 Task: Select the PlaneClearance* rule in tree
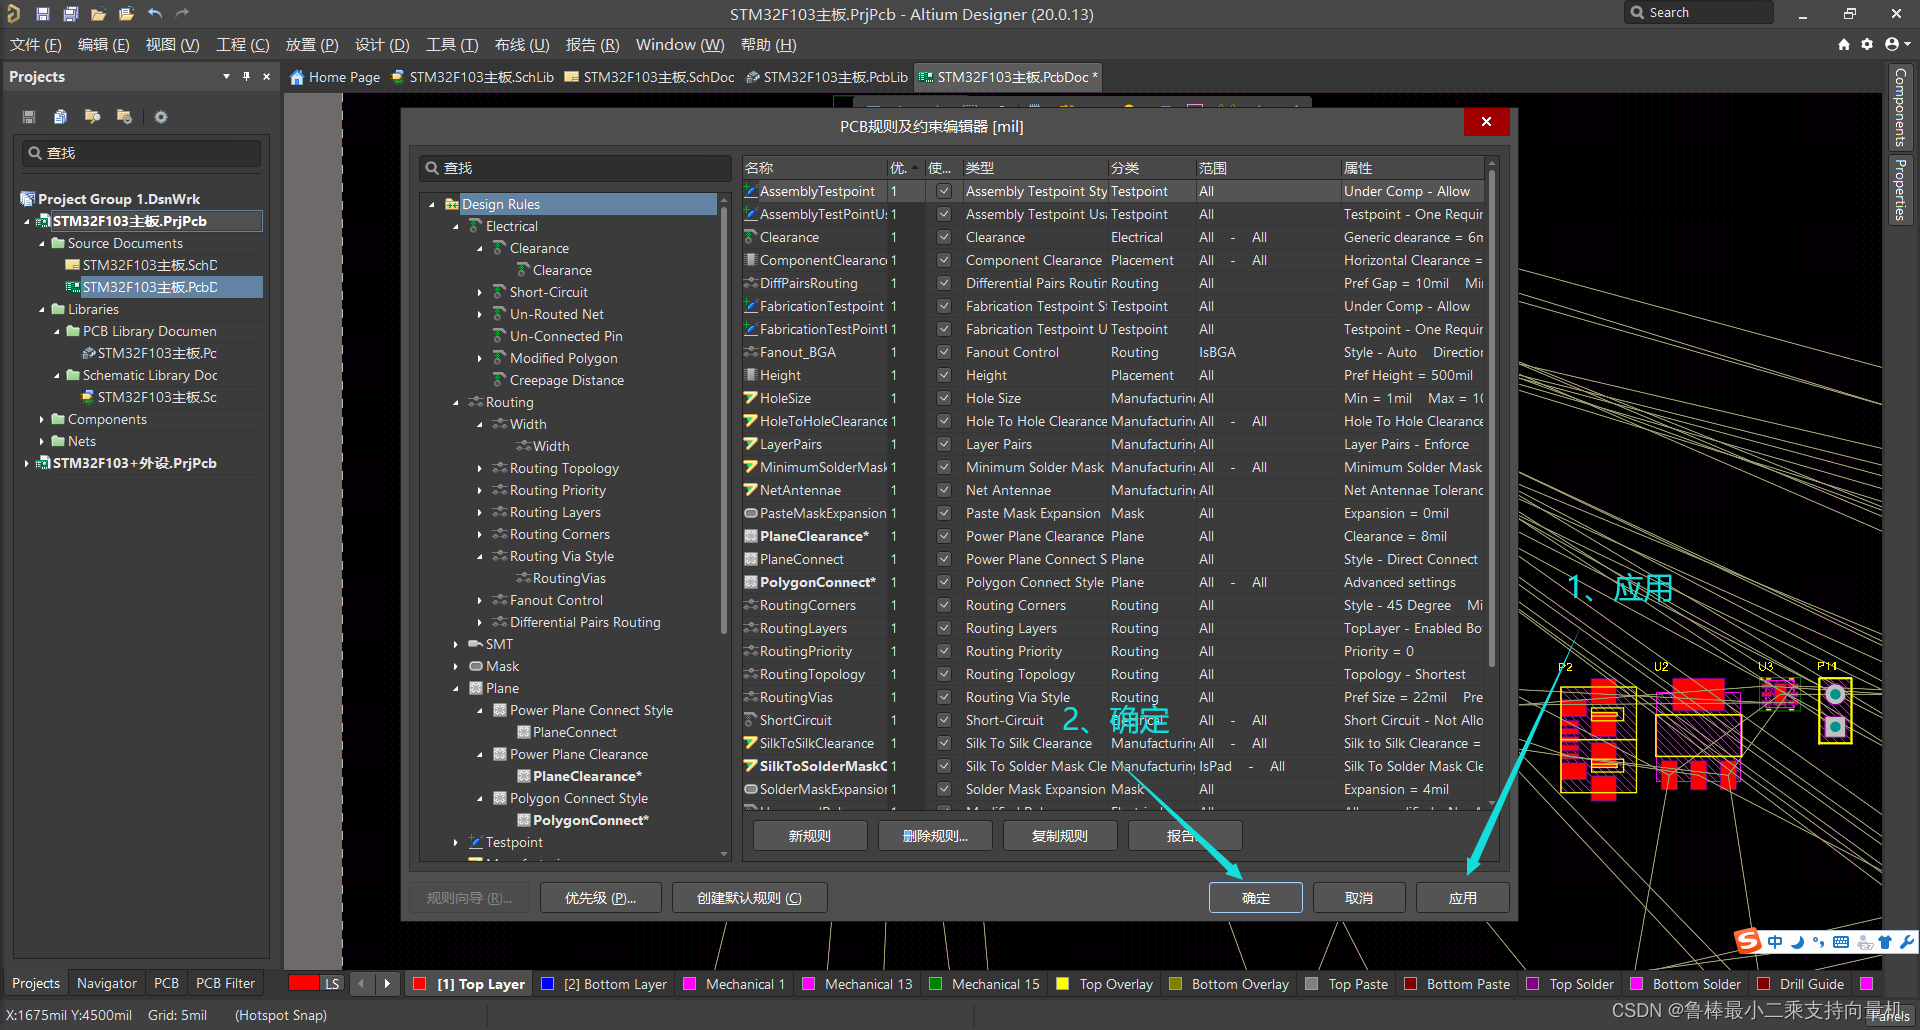click(x=587, y=777)
